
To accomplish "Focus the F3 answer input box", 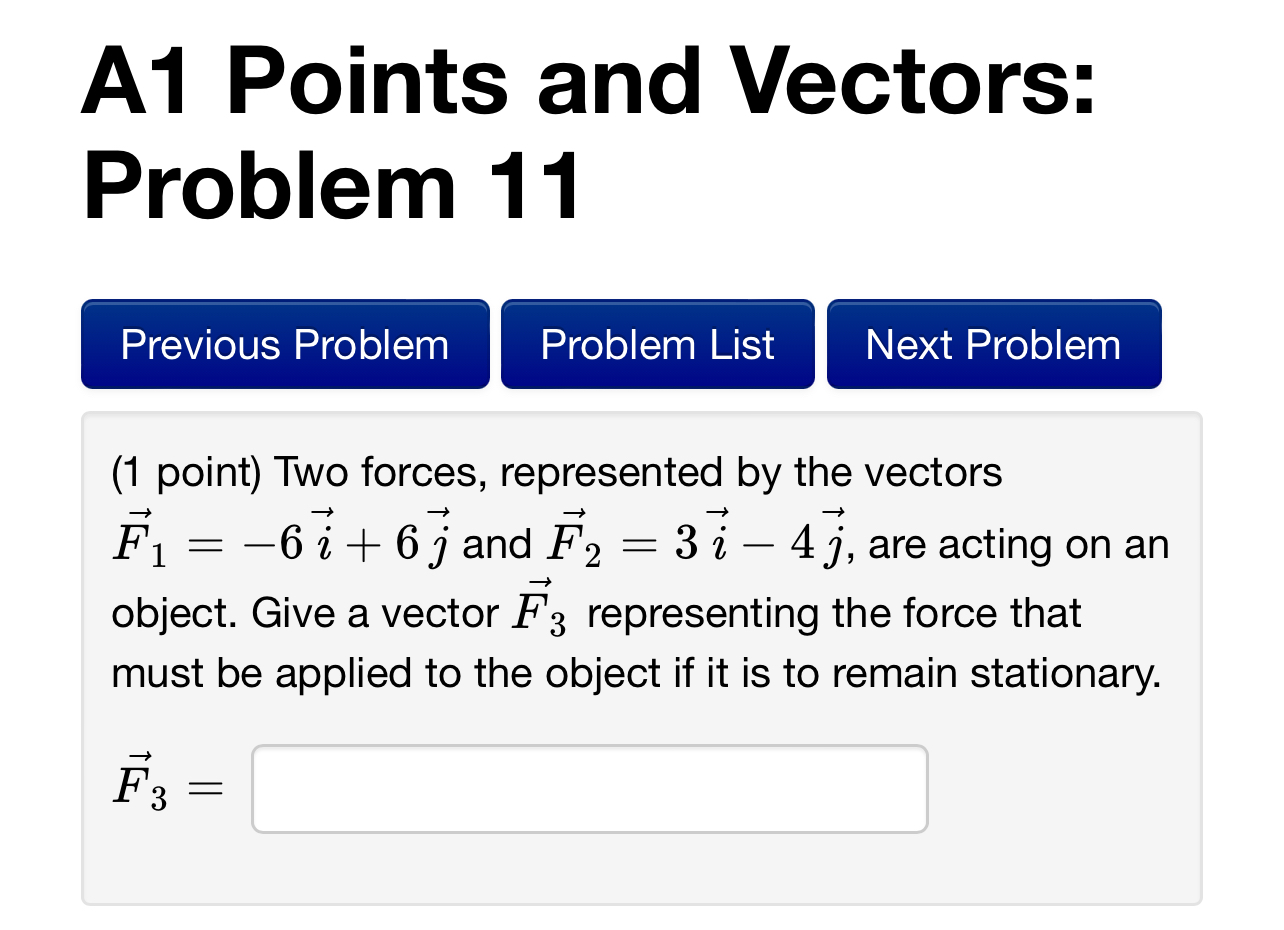I will click(x=590, y=788).
